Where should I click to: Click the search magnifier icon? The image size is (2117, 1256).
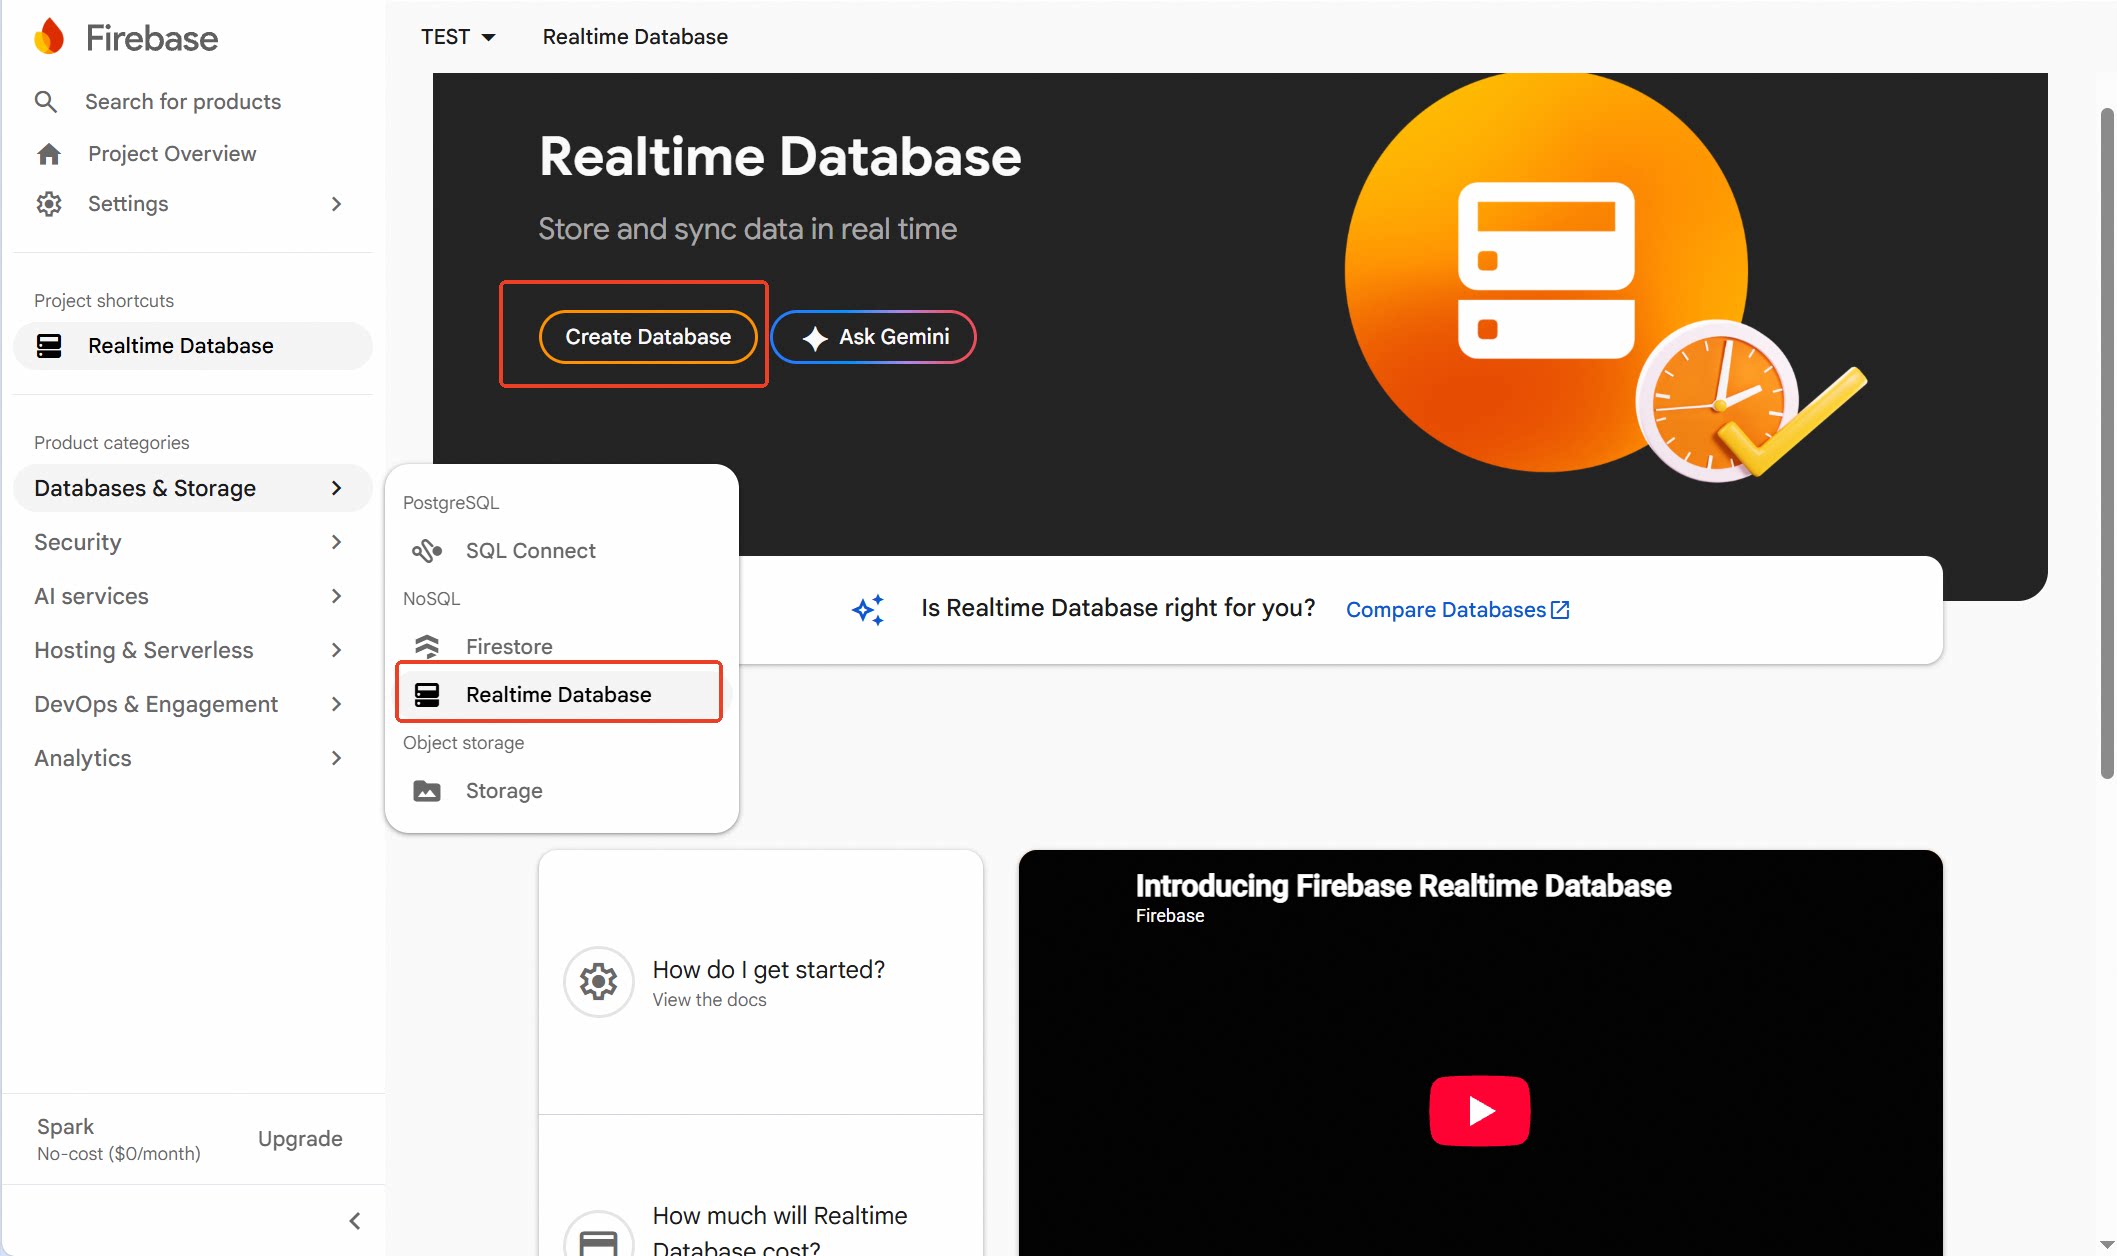(46, 101)
